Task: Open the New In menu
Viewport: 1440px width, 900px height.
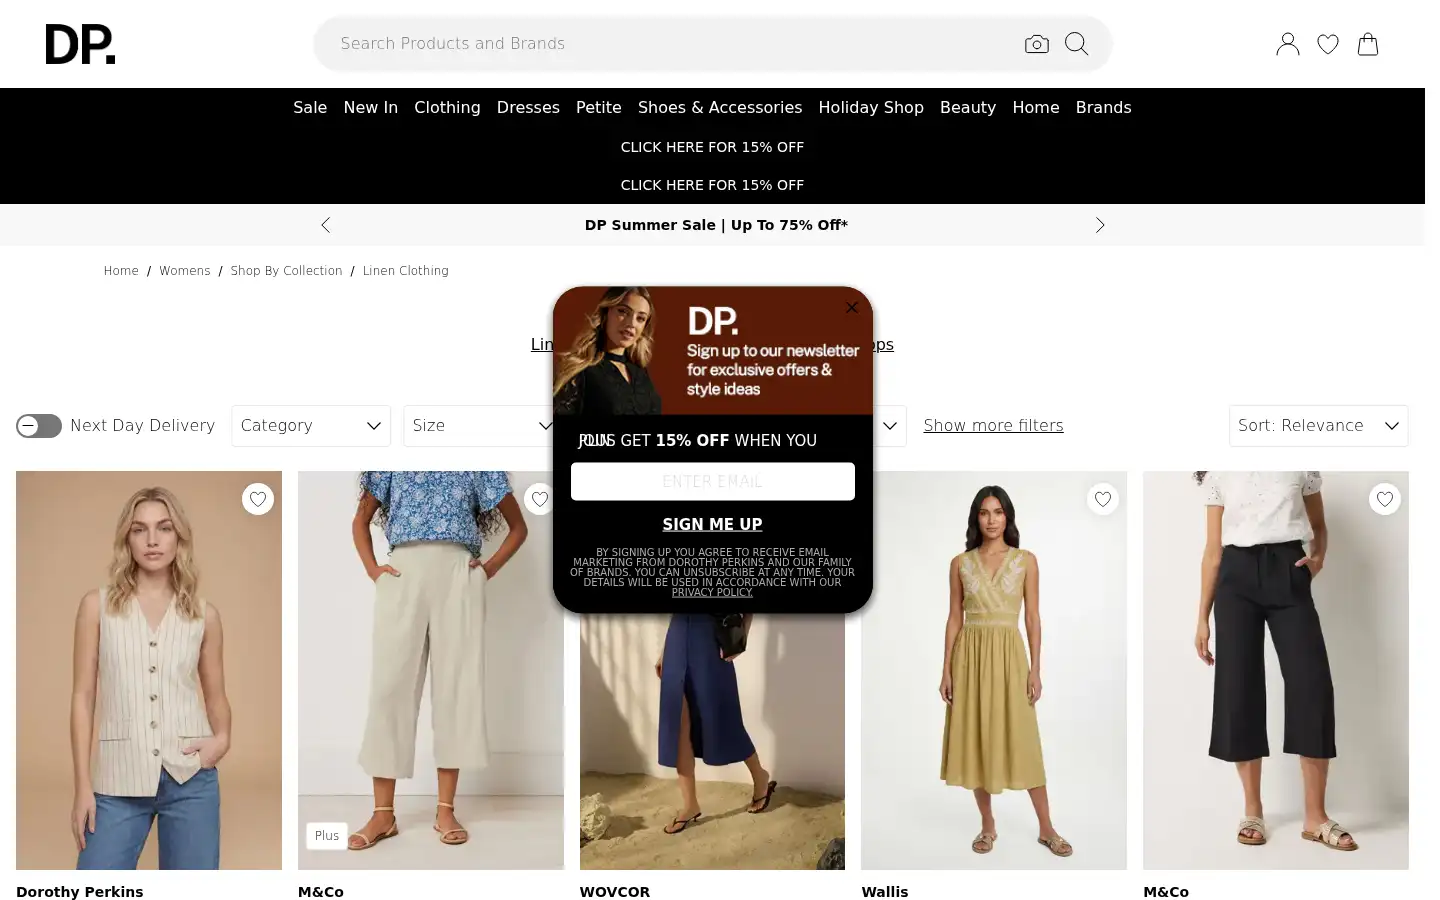Action: (371, 107)
